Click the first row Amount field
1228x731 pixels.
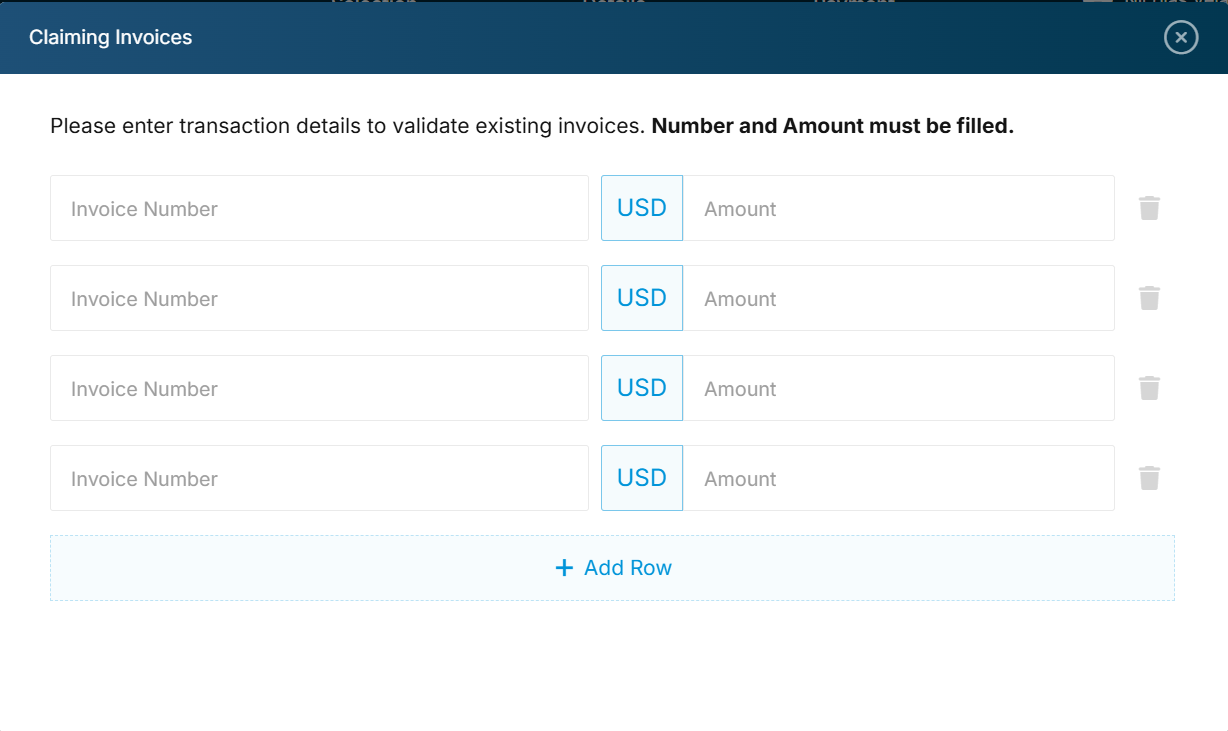[898, 208]
